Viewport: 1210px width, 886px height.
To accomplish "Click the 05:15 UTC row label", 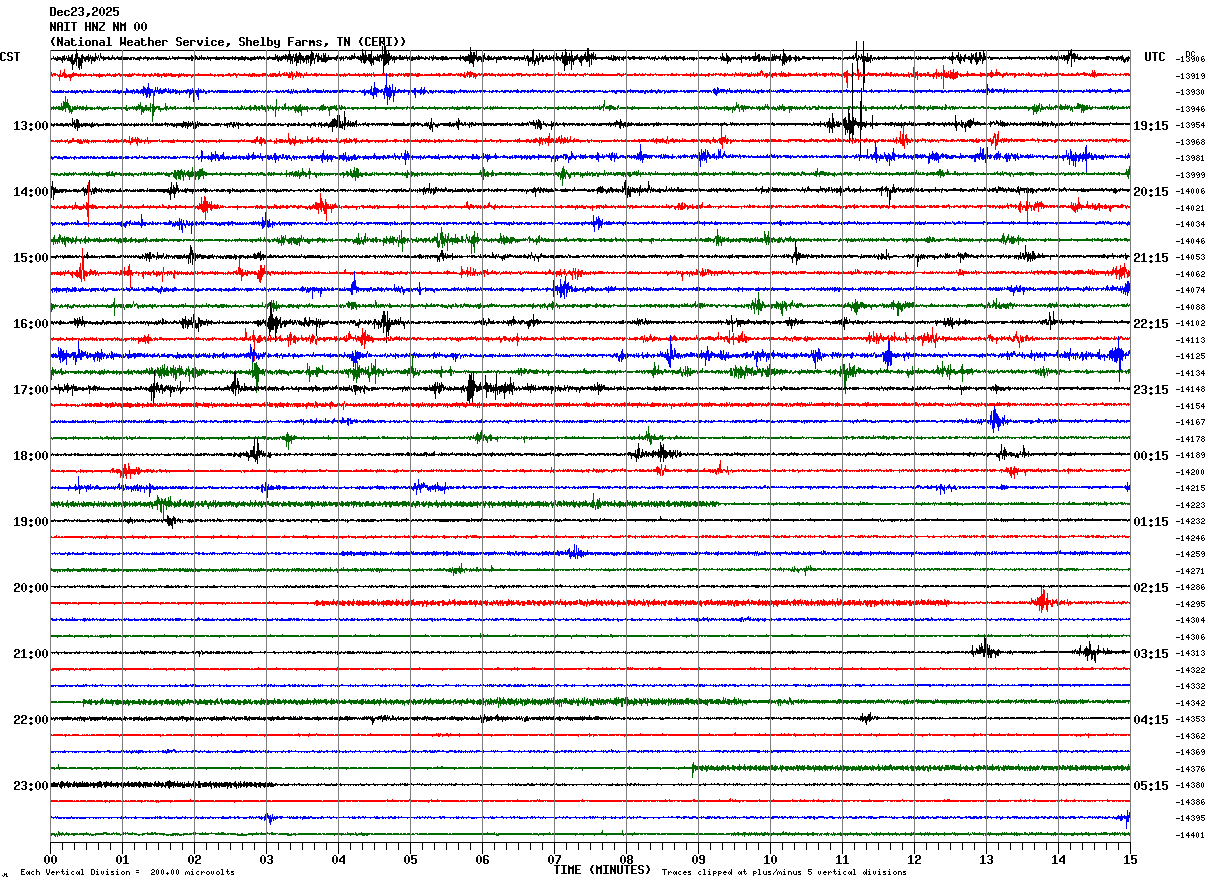I will 1150,786.
